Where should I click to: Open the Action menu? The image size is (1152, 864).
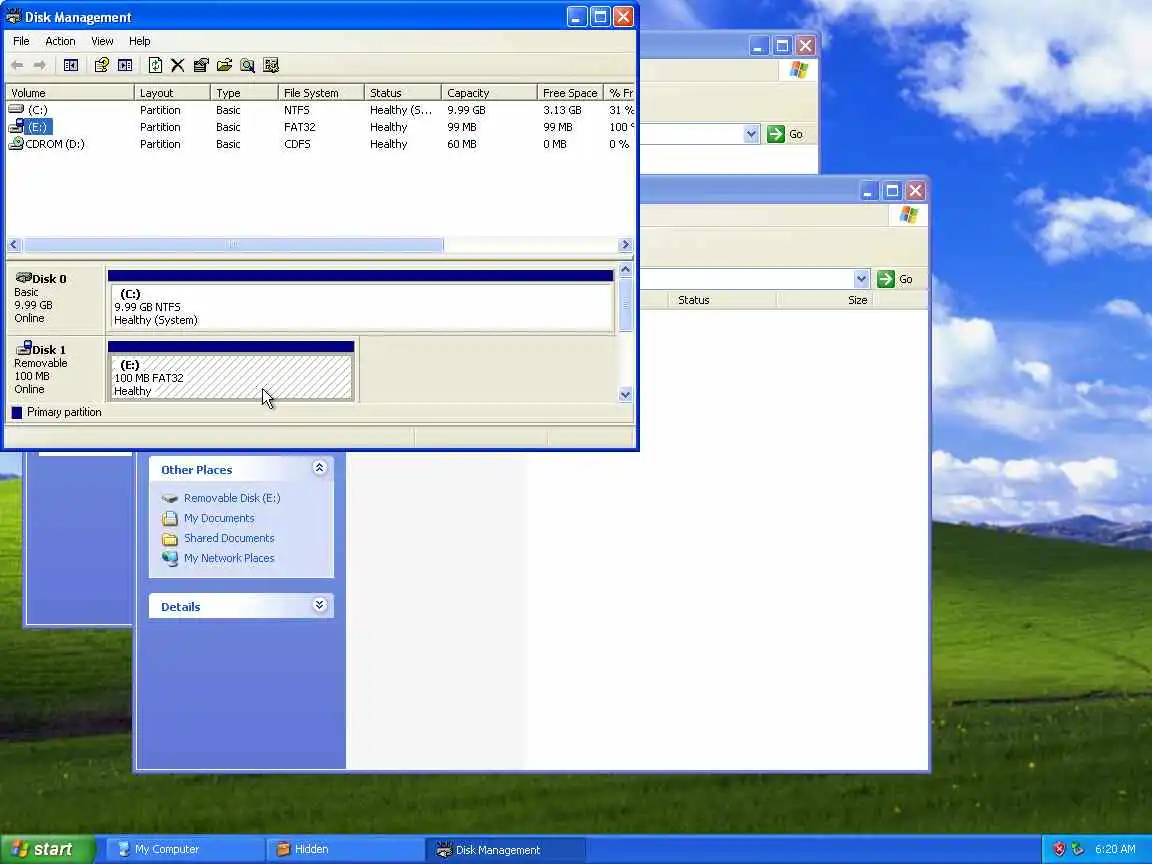point(60,41)
